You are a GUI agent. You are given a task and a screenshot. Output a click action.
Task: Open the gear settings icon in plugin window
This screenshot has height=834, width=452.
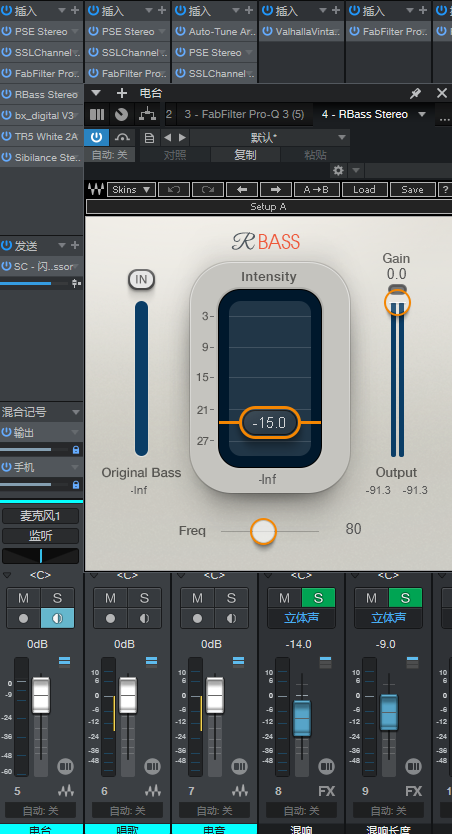pyautogui.click(x=338, y=171)
